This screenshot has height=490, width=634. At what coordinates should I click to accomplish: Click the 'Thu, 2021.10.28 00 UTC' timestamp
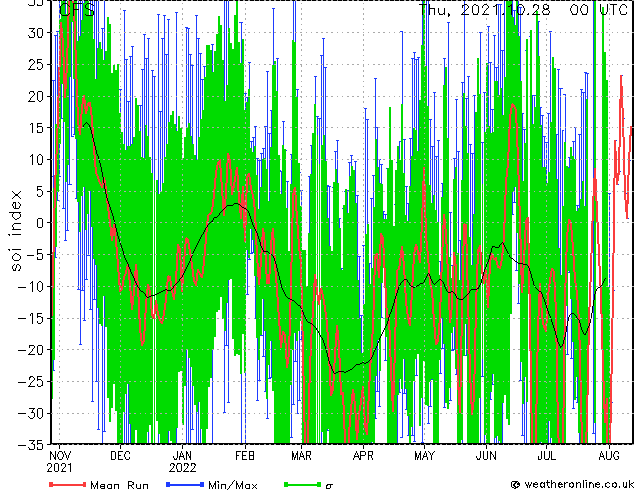523,9
